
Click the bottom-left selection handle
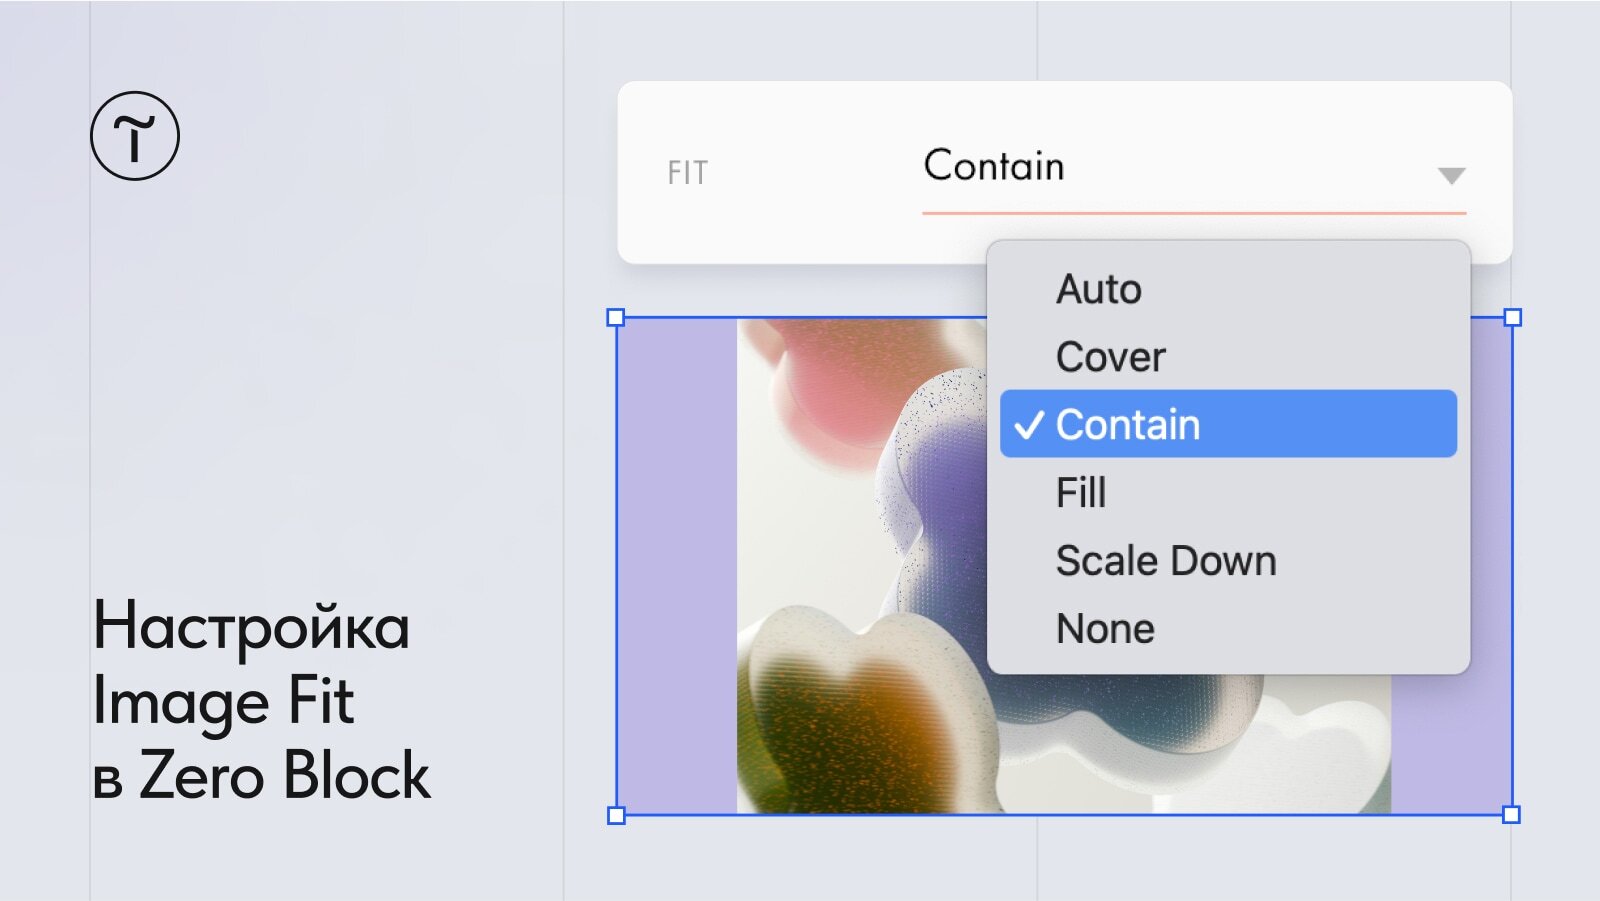616,815
